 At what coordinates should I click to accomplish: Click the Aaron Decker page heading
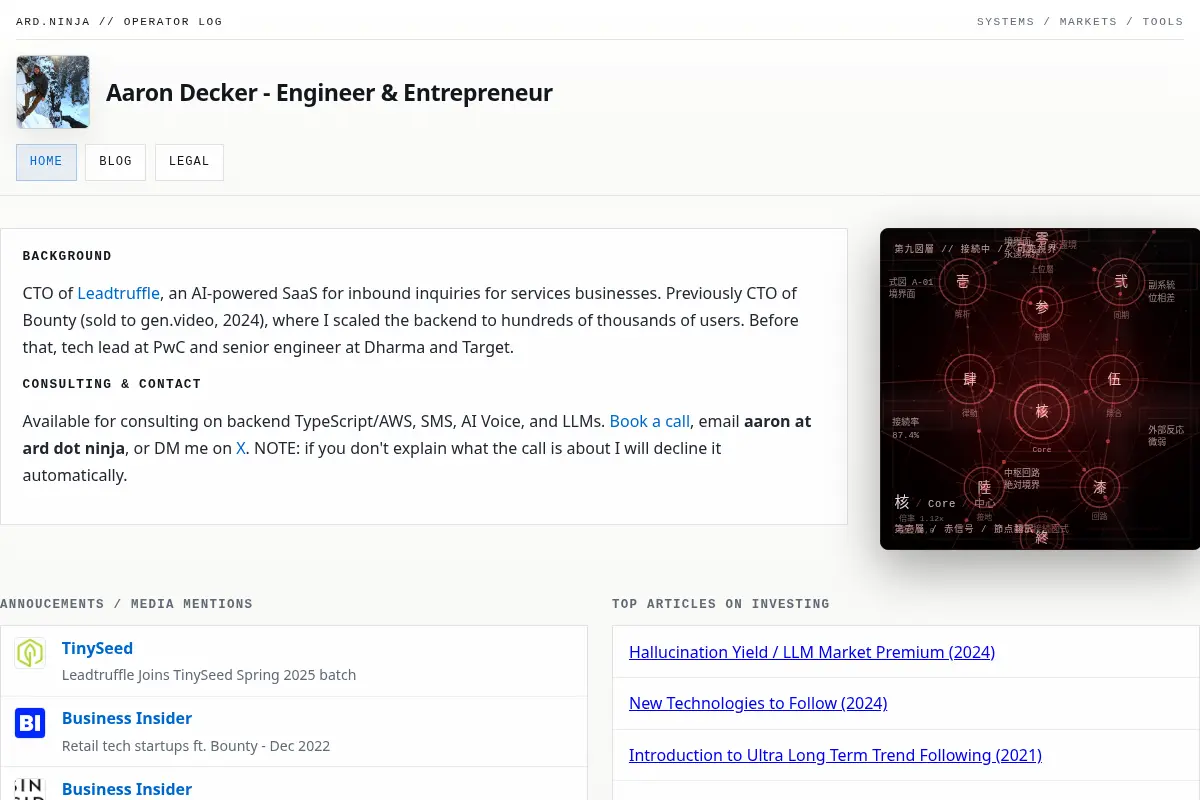(329, 92)
